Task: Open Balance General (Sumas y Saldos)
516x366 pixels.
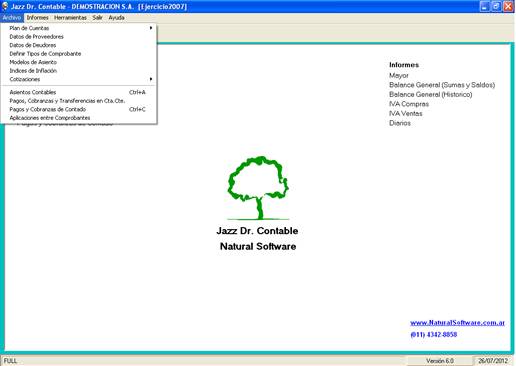Action: pyautogui.click(x=442, y=85)
